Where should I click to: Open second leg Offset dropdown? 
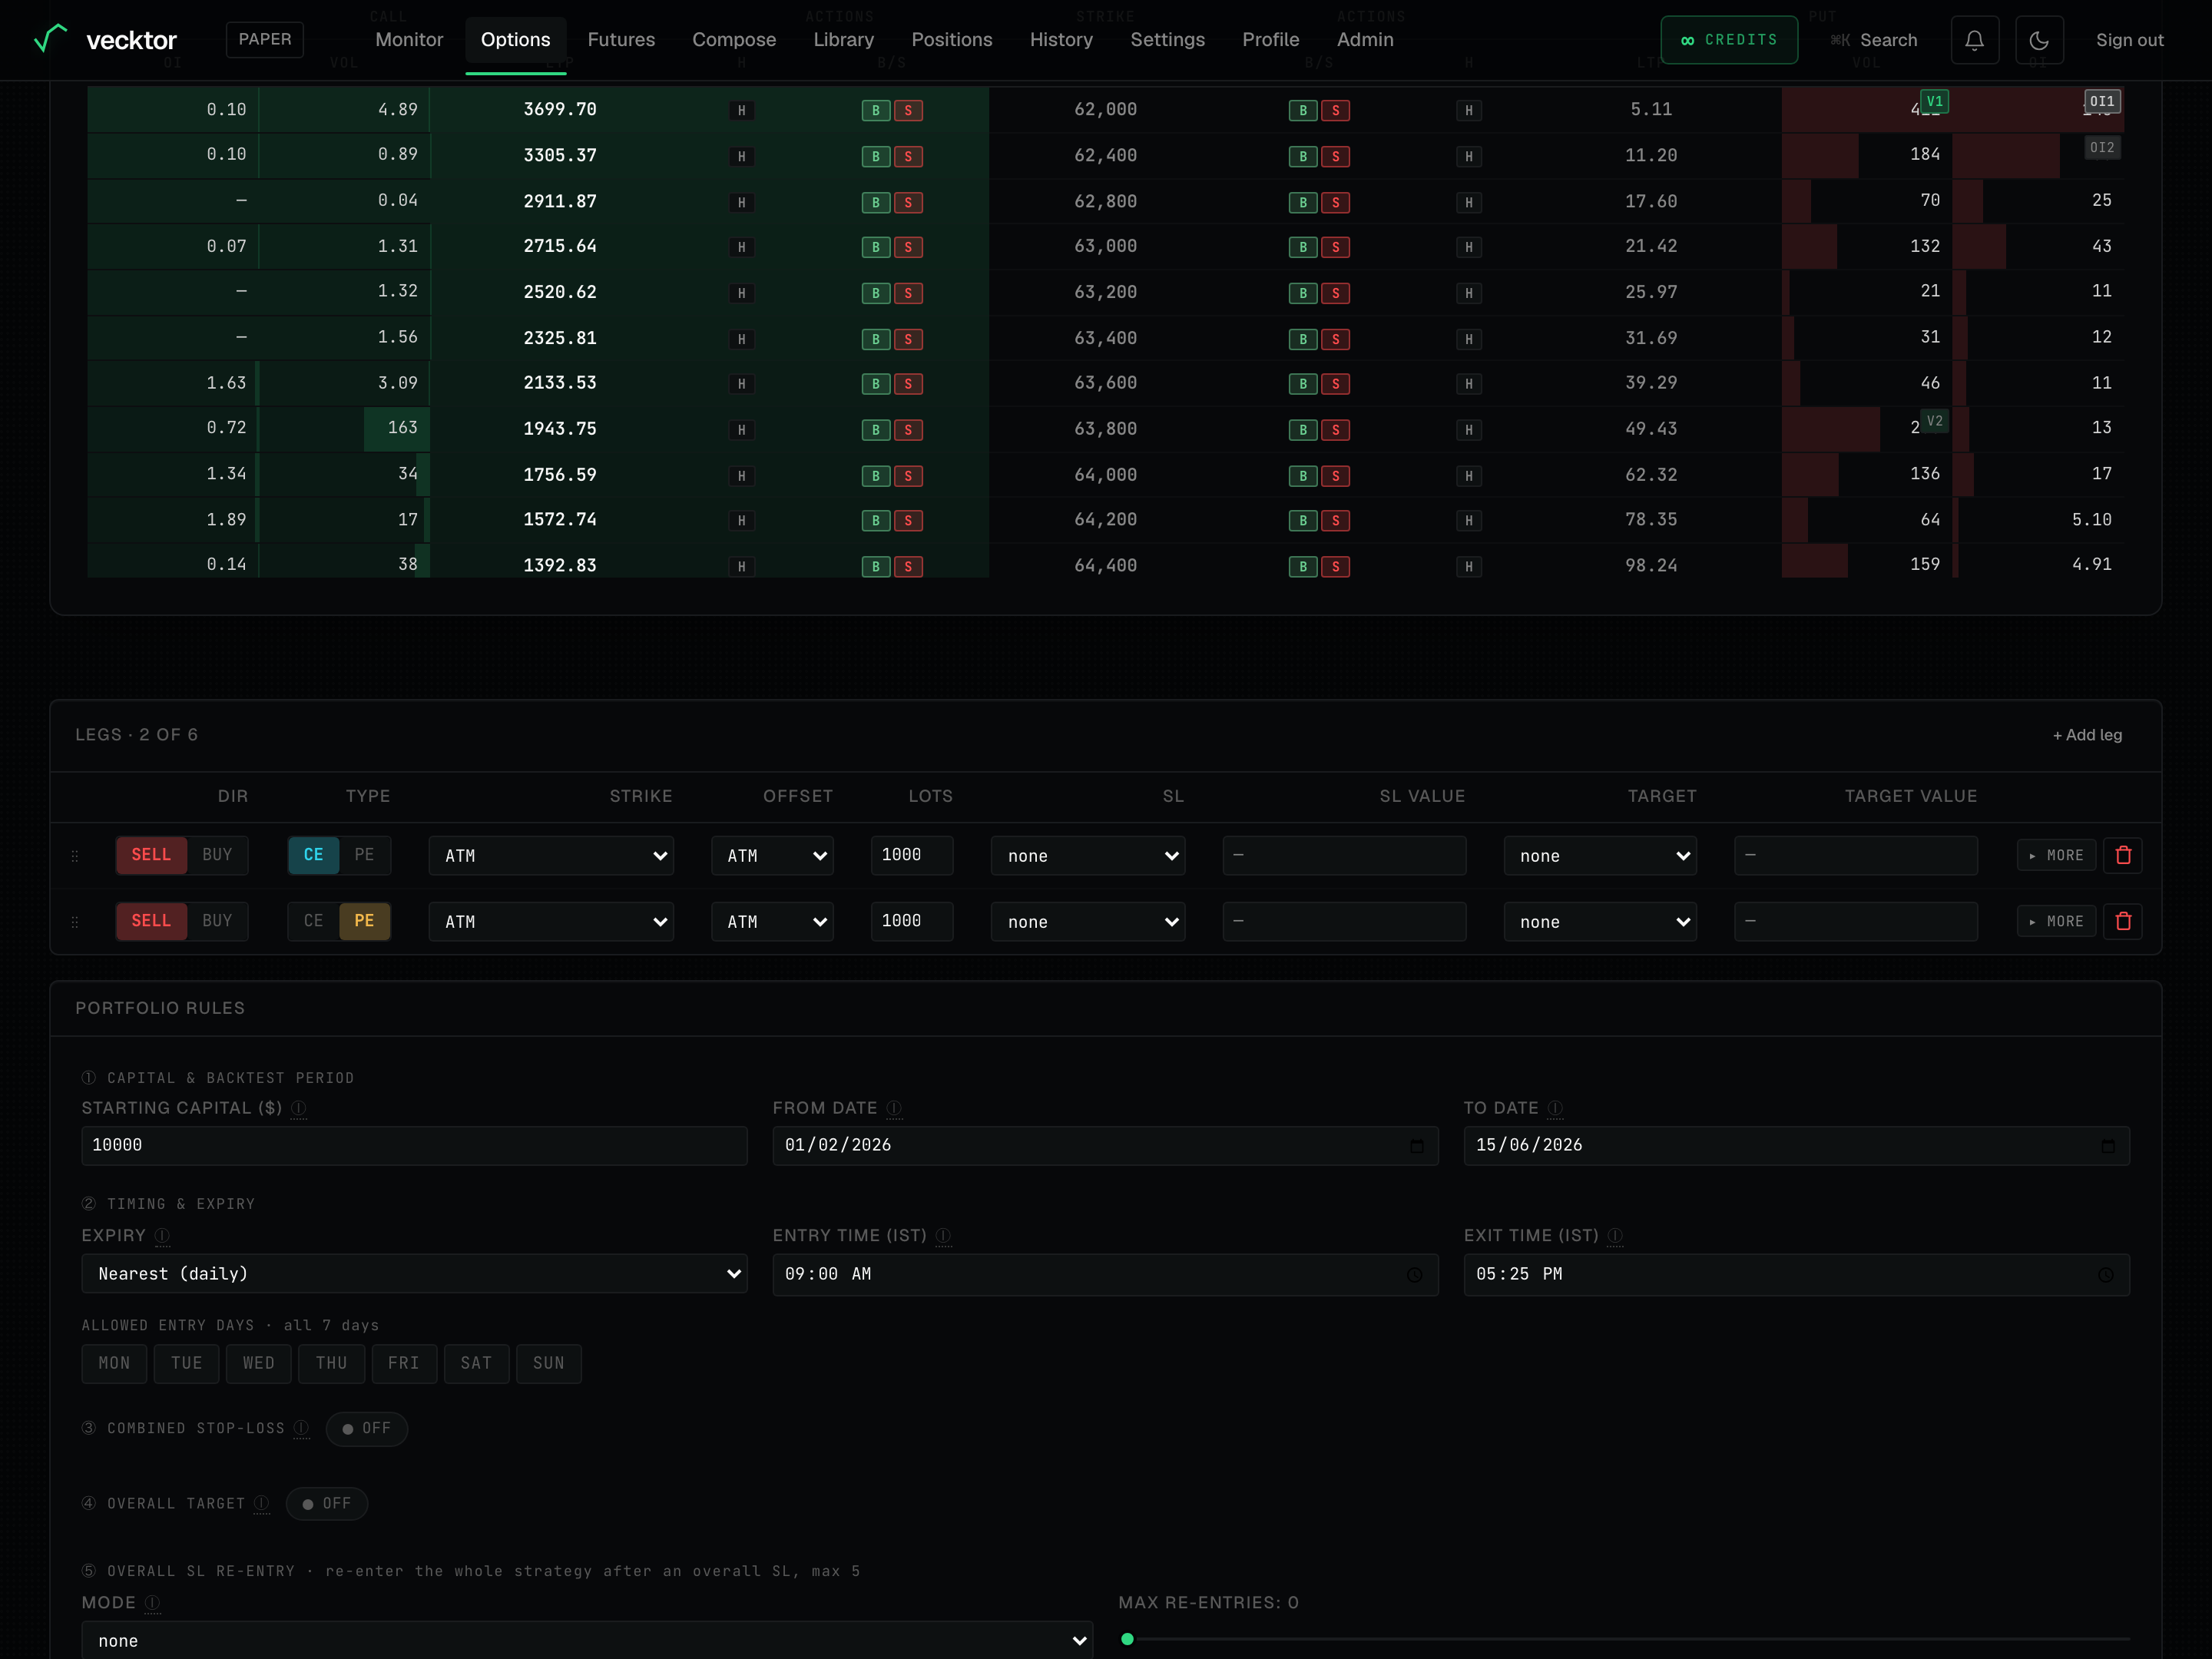[x=772, y=922]
